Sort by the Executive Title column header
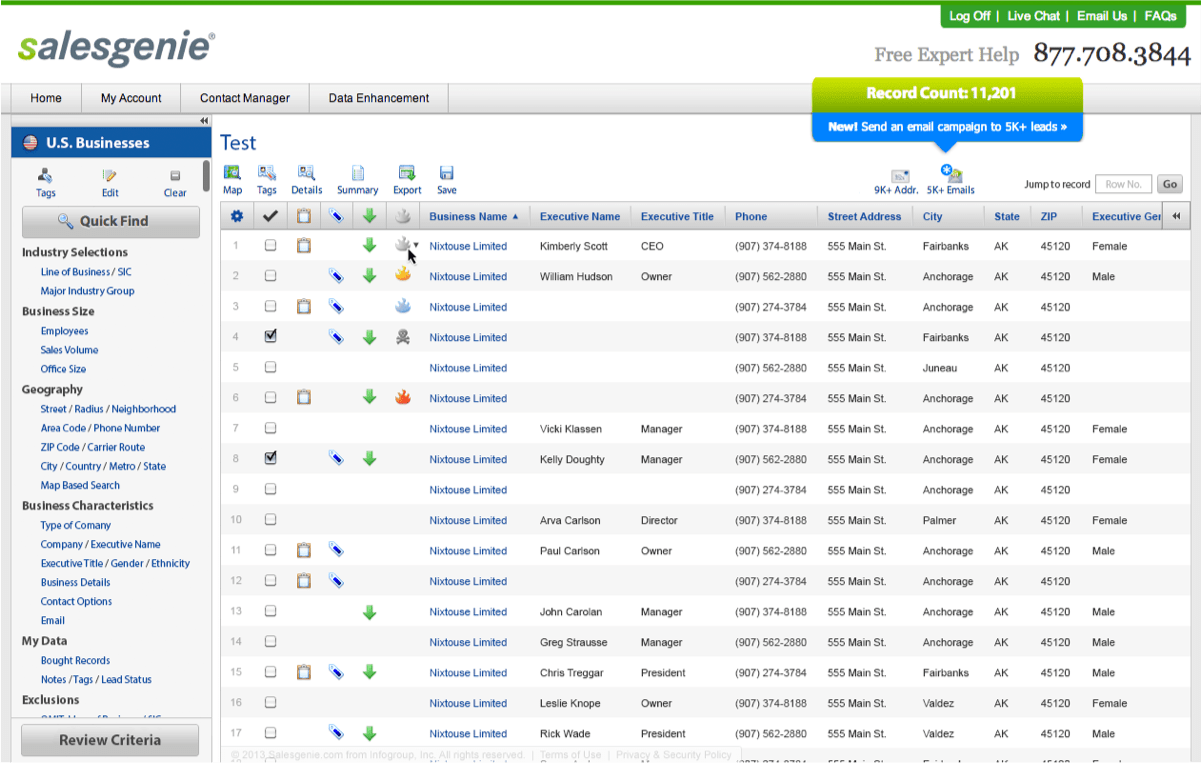This screenshot has width=1201, height=763. (x=677, y=216)
